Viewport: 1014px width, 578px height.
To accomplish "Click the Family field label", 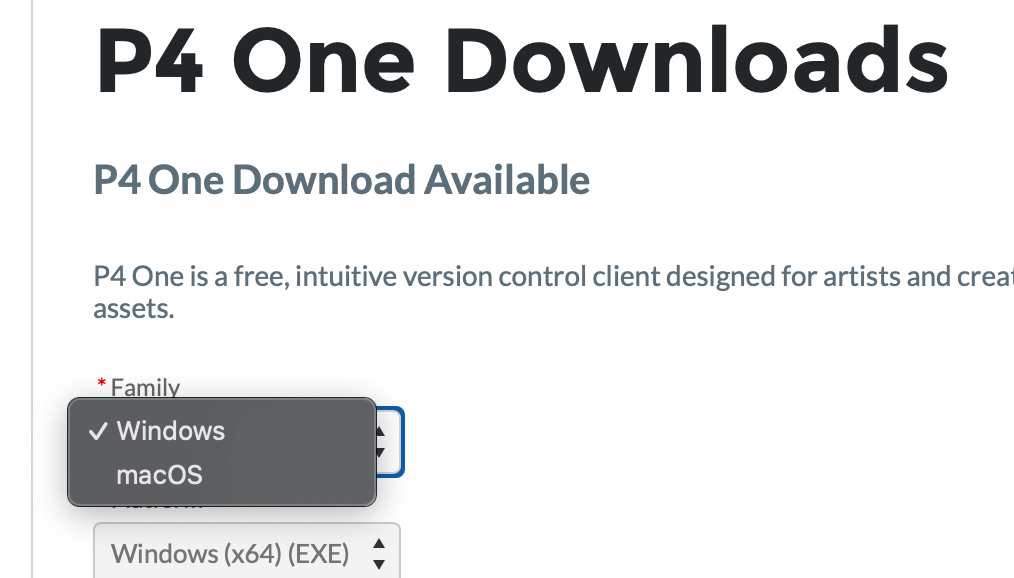I will (146, 387).
